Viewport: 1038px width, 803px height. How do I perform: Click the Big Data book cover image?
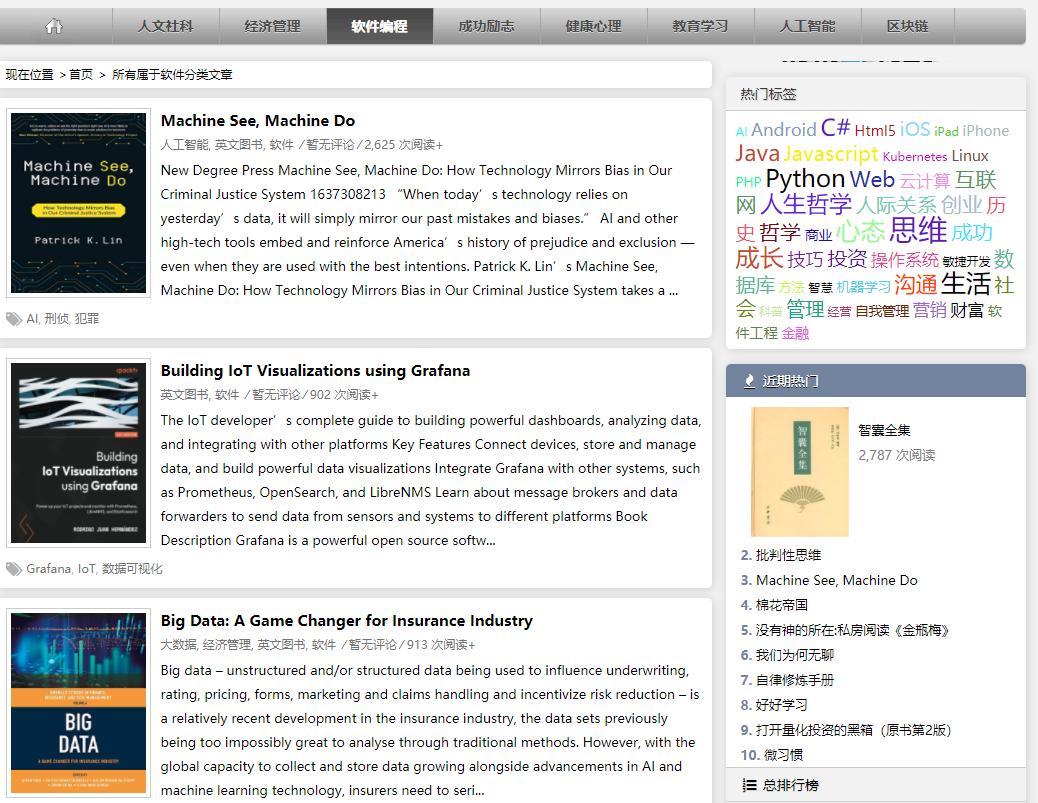(79, 703)
